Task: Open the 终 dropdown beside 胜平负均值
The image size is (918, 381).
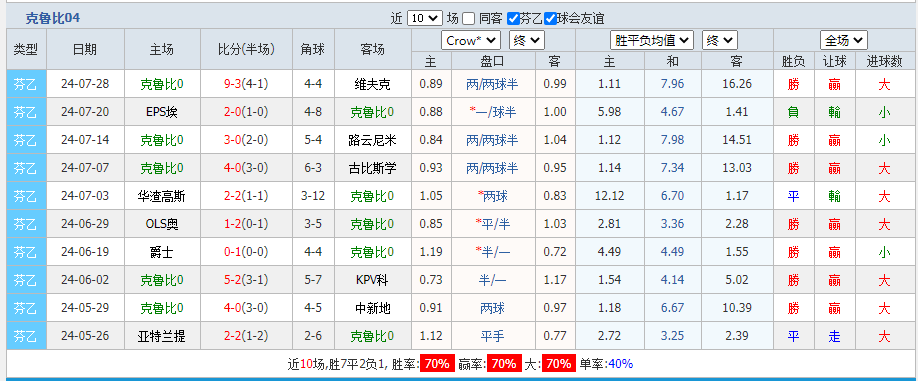Action: point(720,40)
